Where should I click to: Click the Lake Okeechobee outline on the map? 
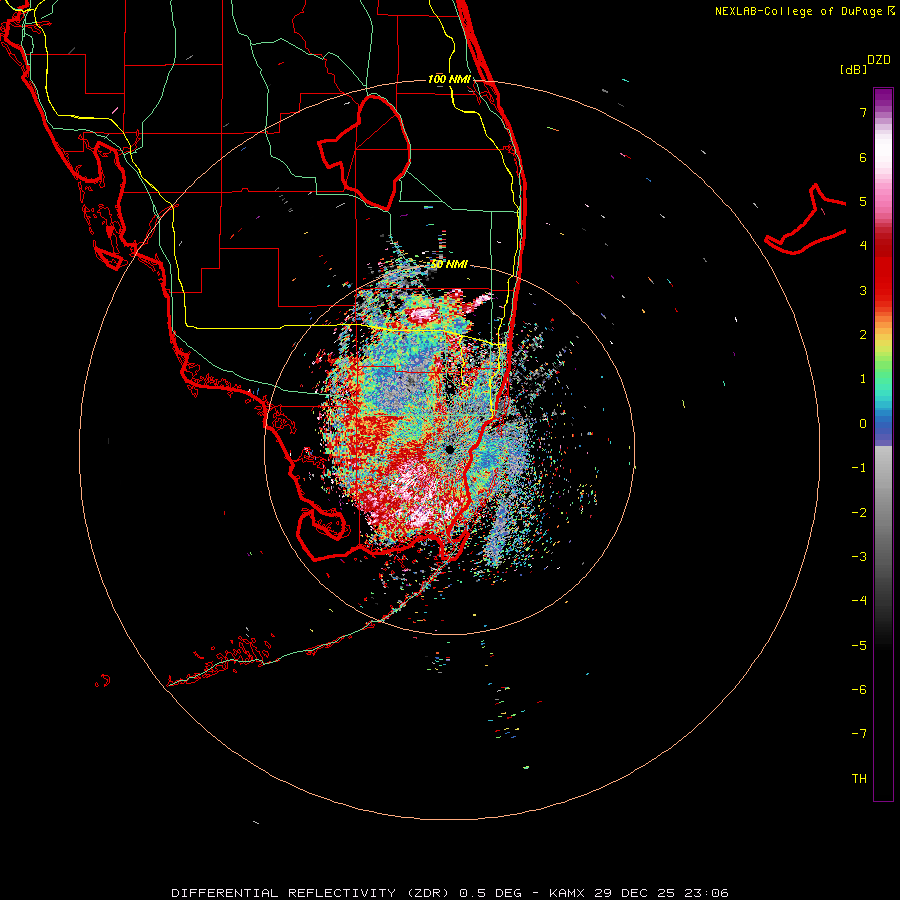point(365,153)
